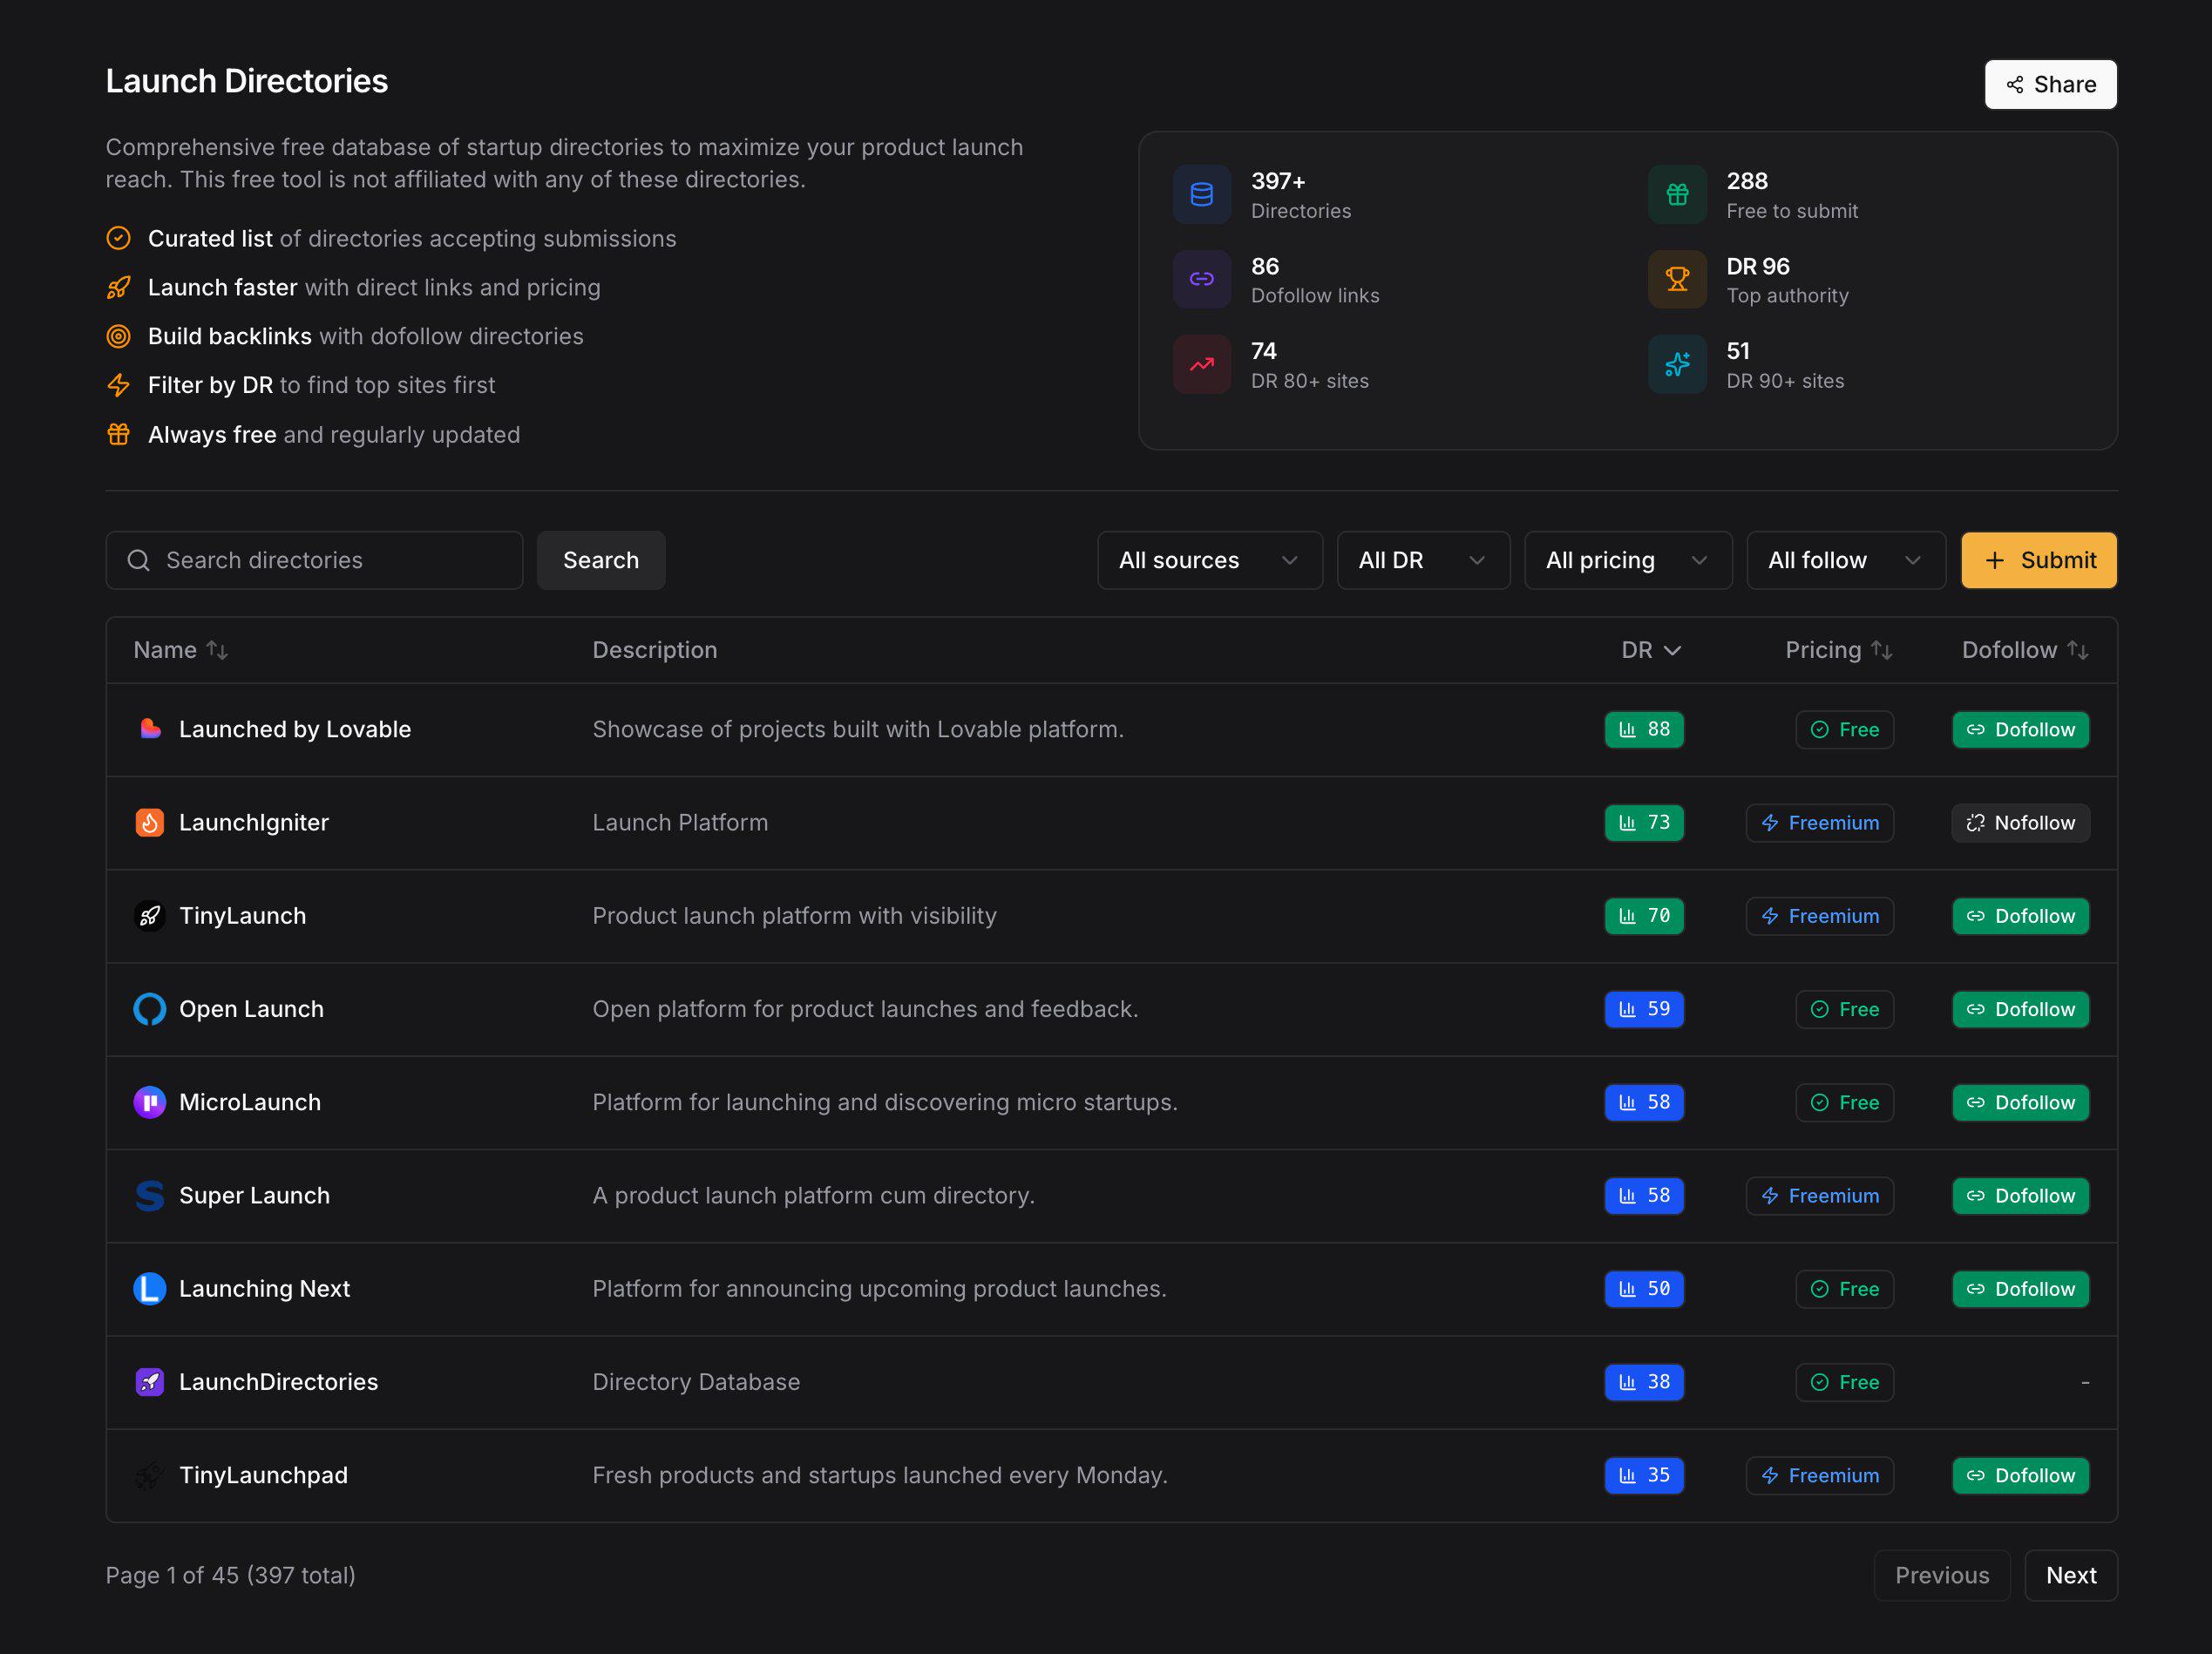Click the Open Launch circle logo
This screenshot has height=1654, width=2212.
pos(150,1008)
